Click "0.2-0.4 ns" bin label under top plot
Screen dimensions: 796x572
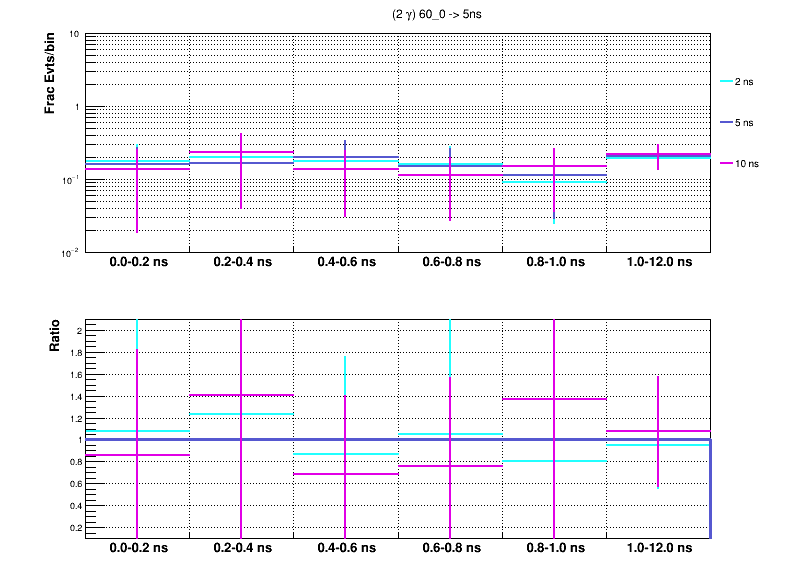[x=241, y=262]
